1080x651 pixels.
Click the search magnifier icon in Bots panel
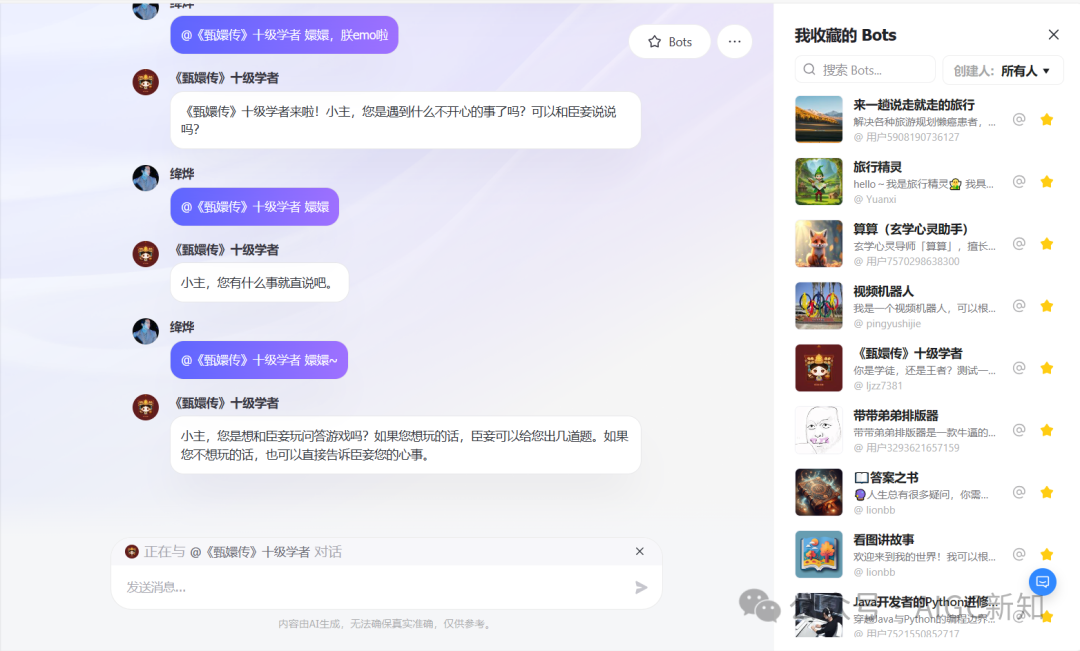point(809,70)
